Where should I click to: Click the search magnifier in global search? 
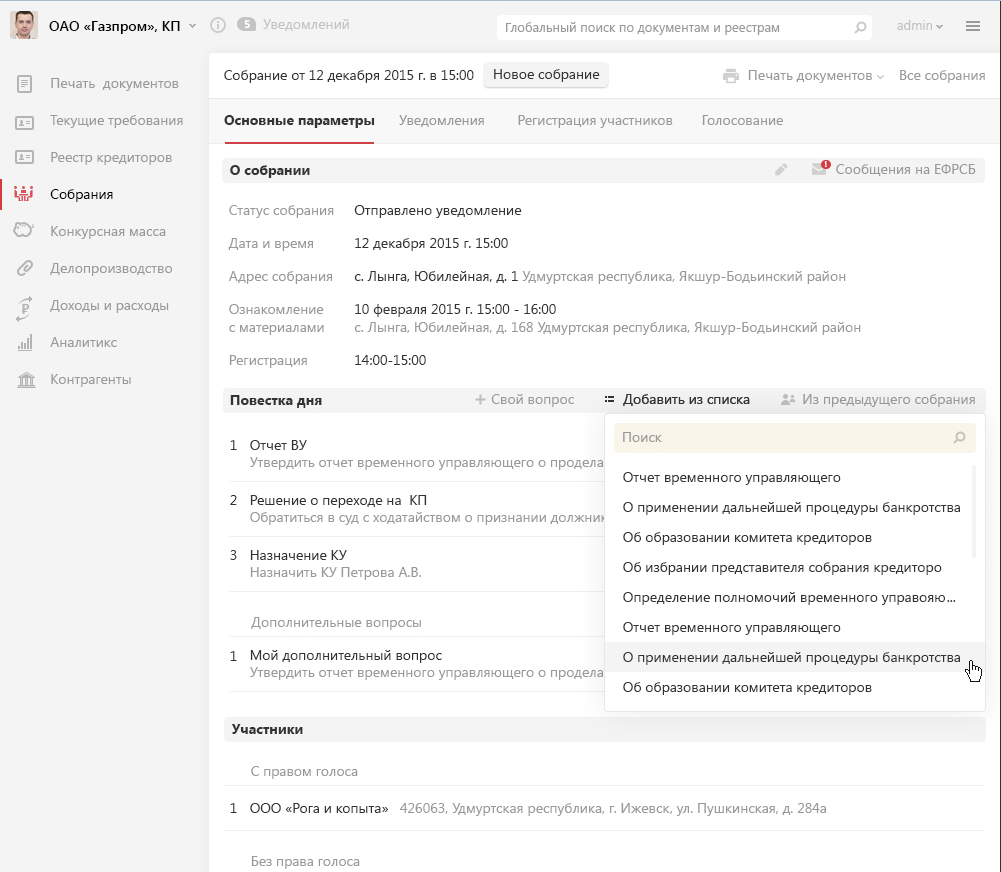point(860,28)
